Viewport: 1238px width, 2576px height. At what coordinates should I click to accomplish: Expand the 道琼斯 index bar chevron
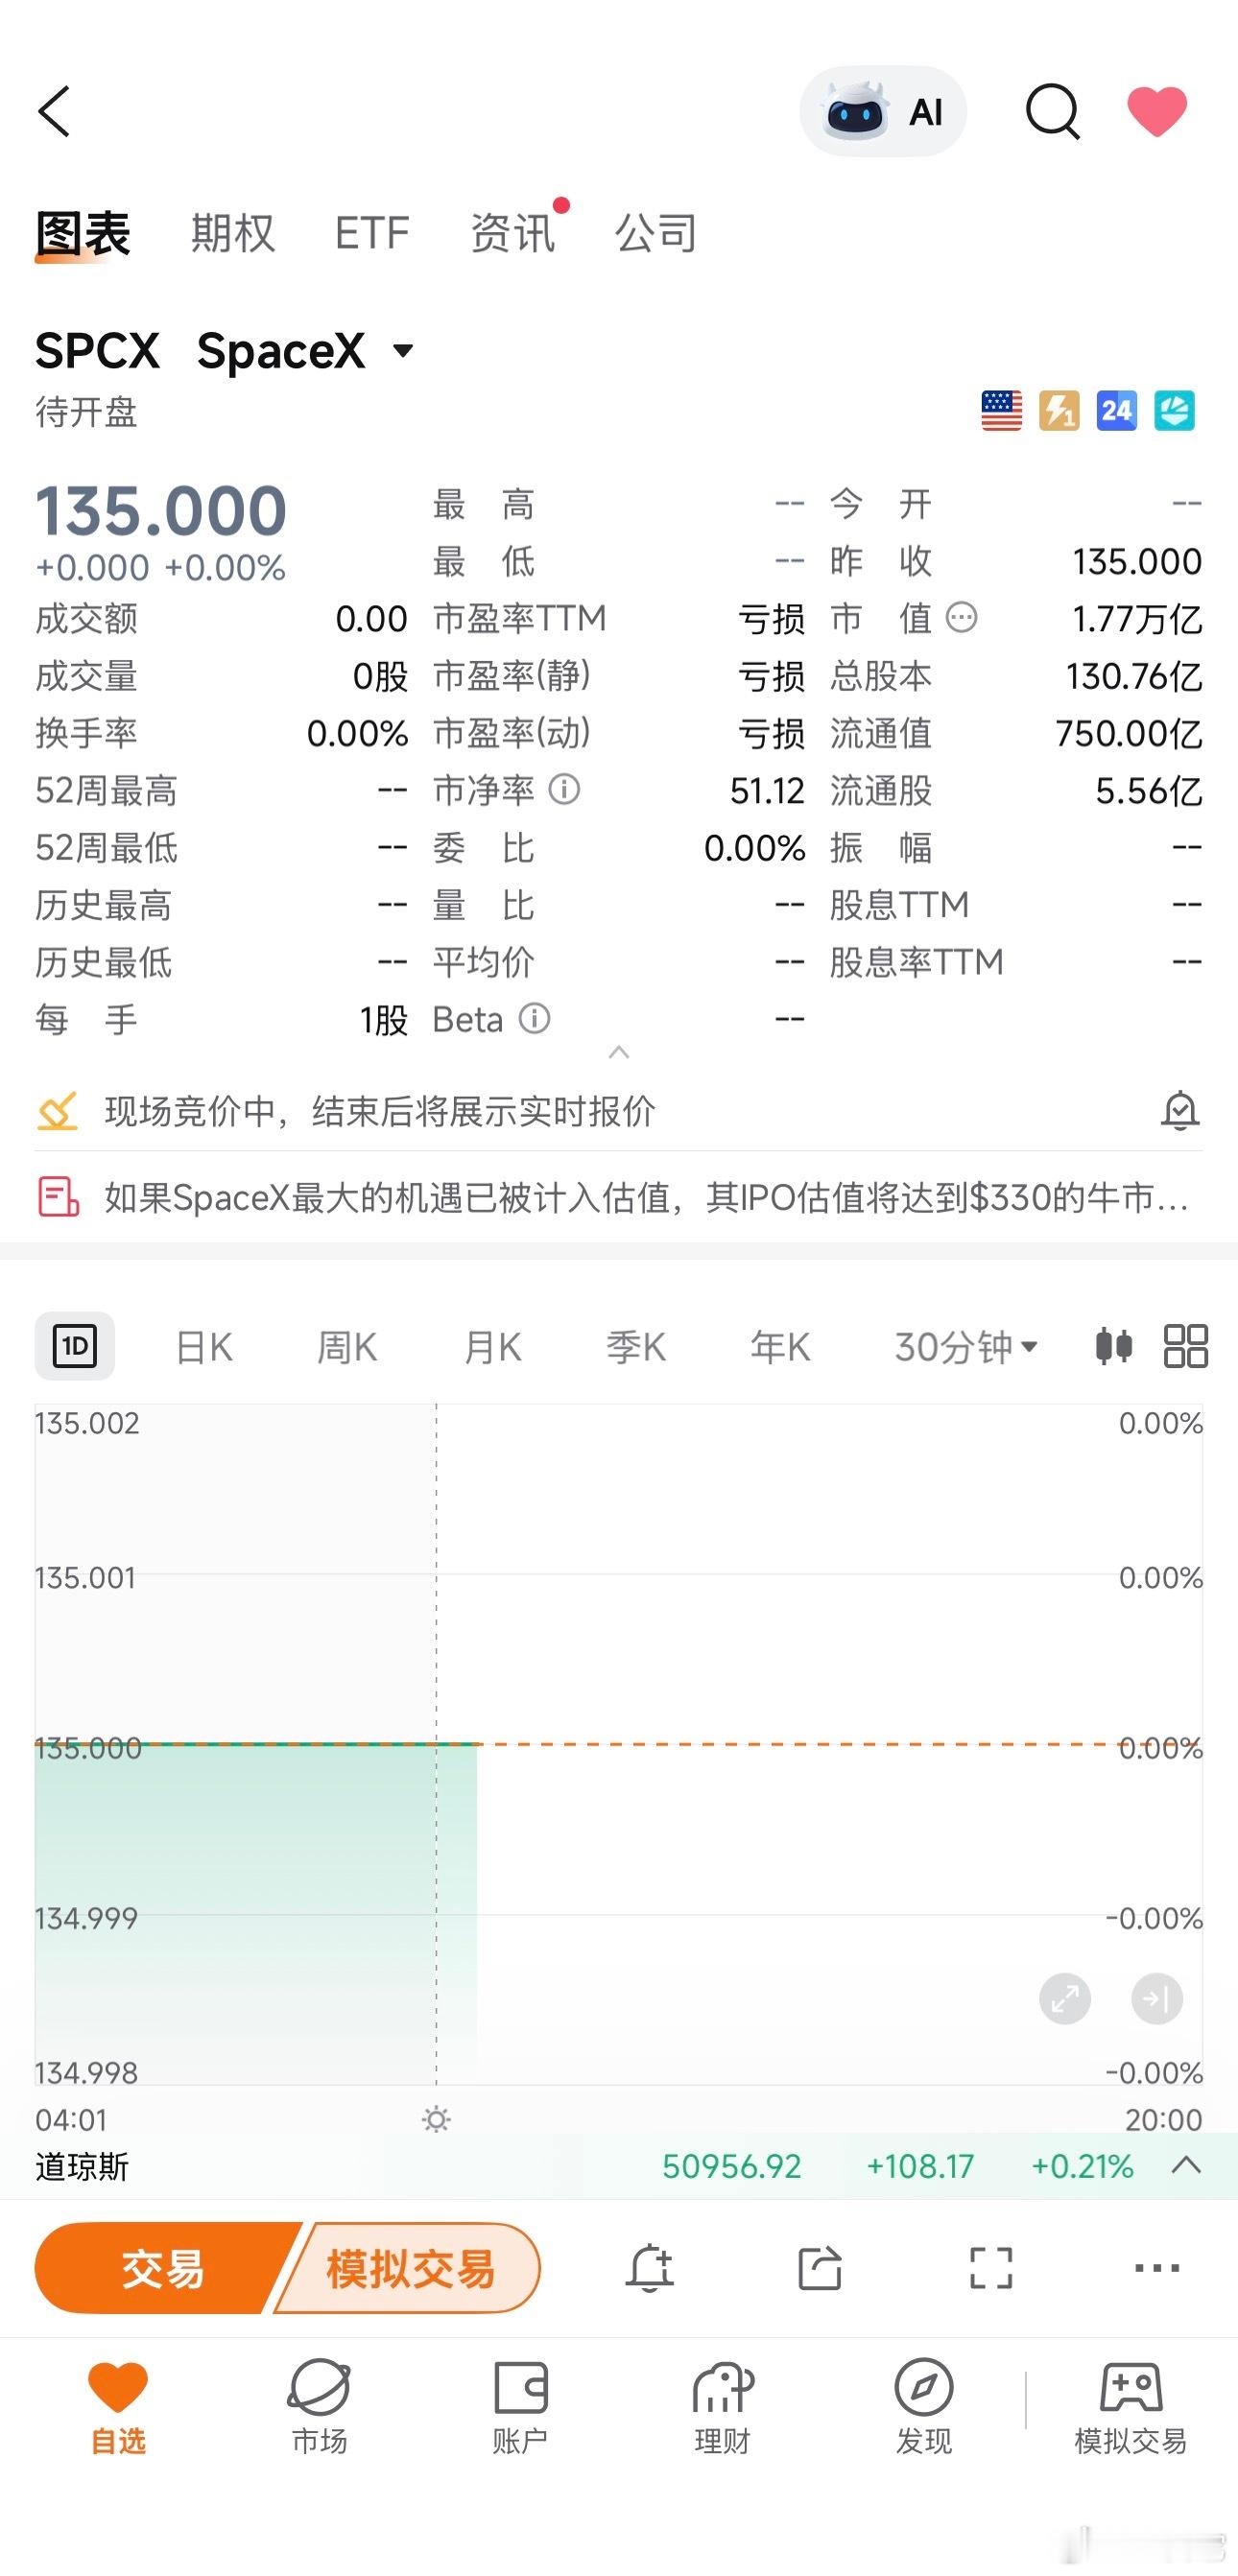click(1186, 2166)
